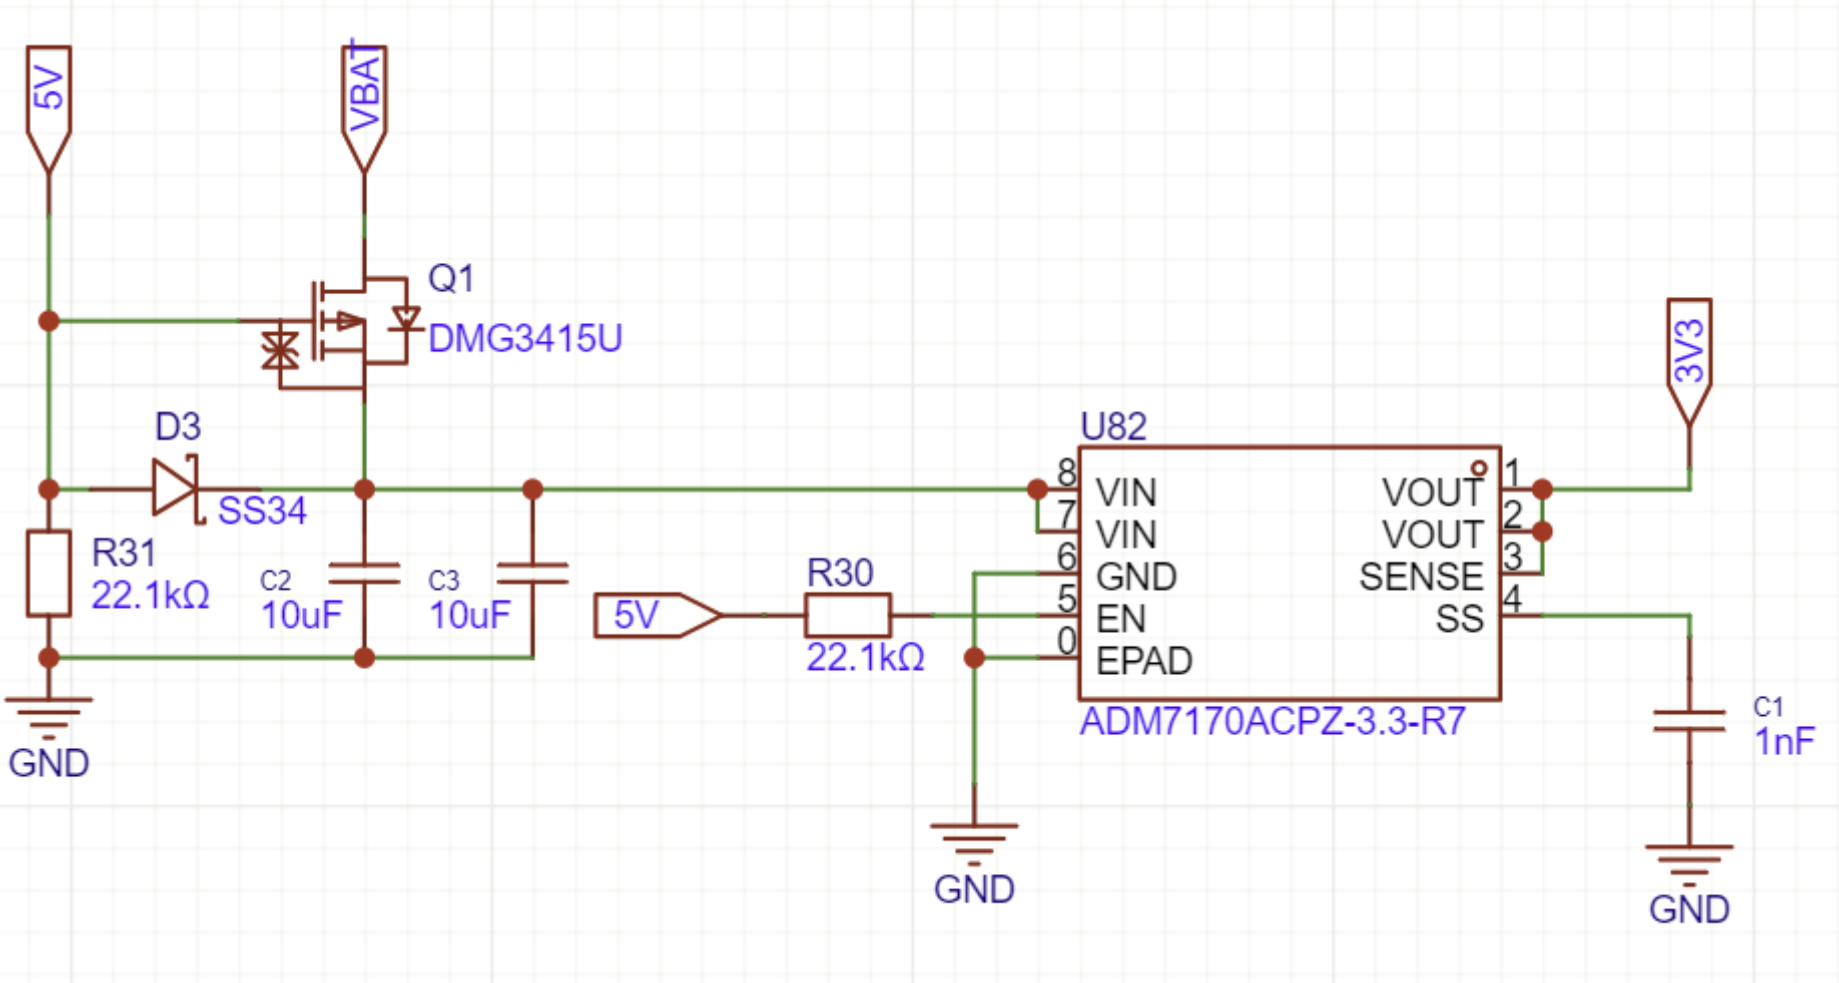Select the R30 resistor symbol
The height and width of the screenshot is (983, 1839).
coord(848,615)
